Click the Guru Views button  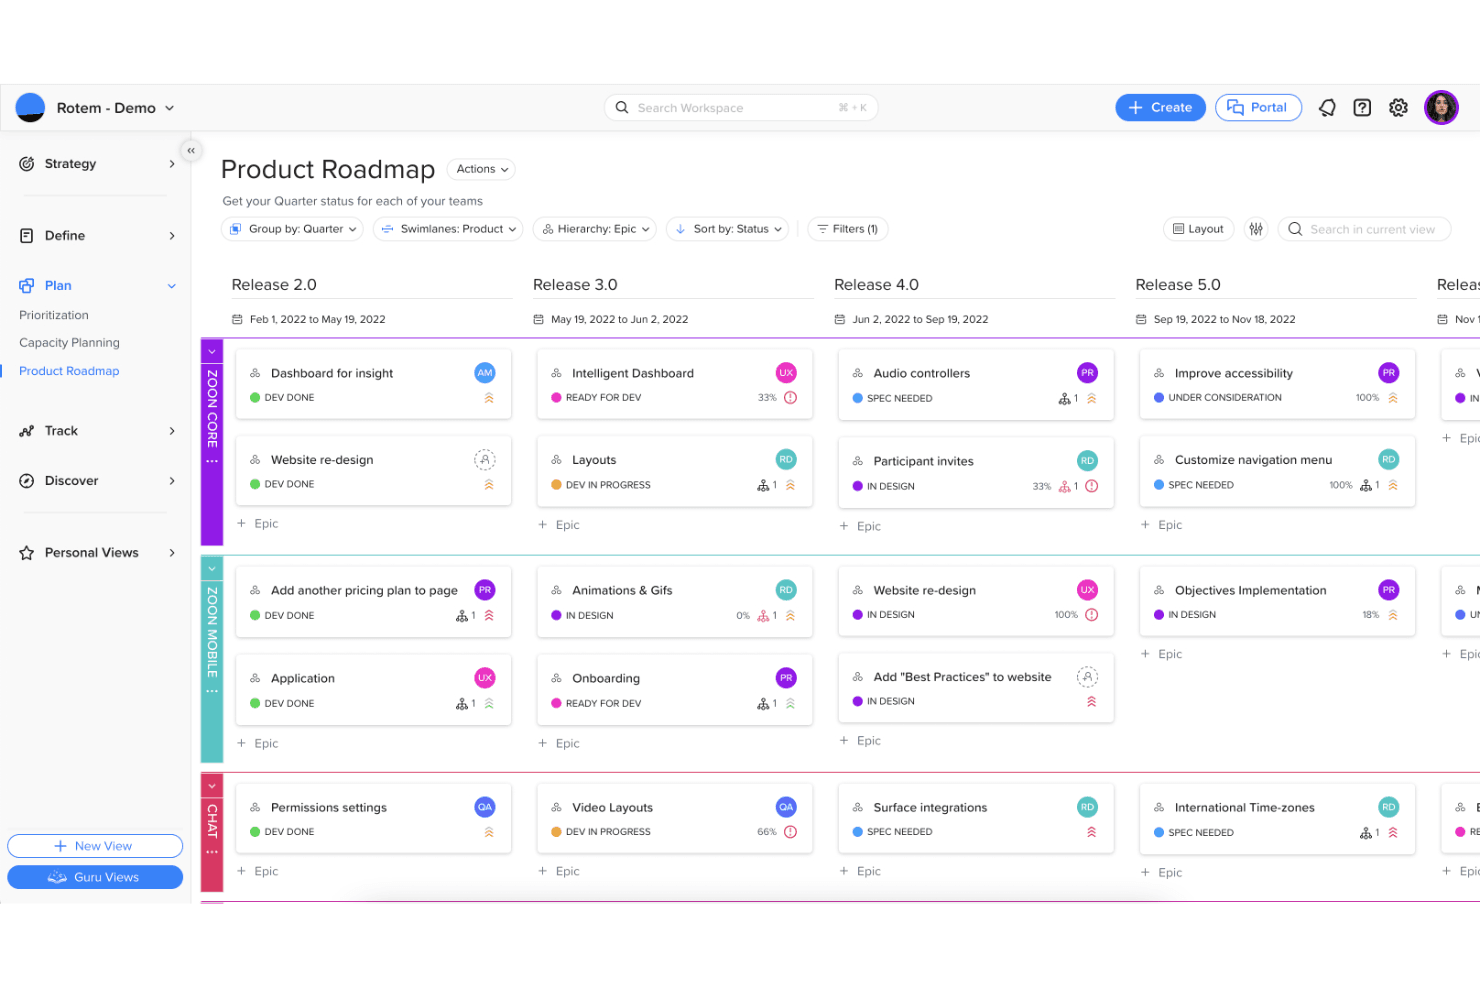point(95,877)
